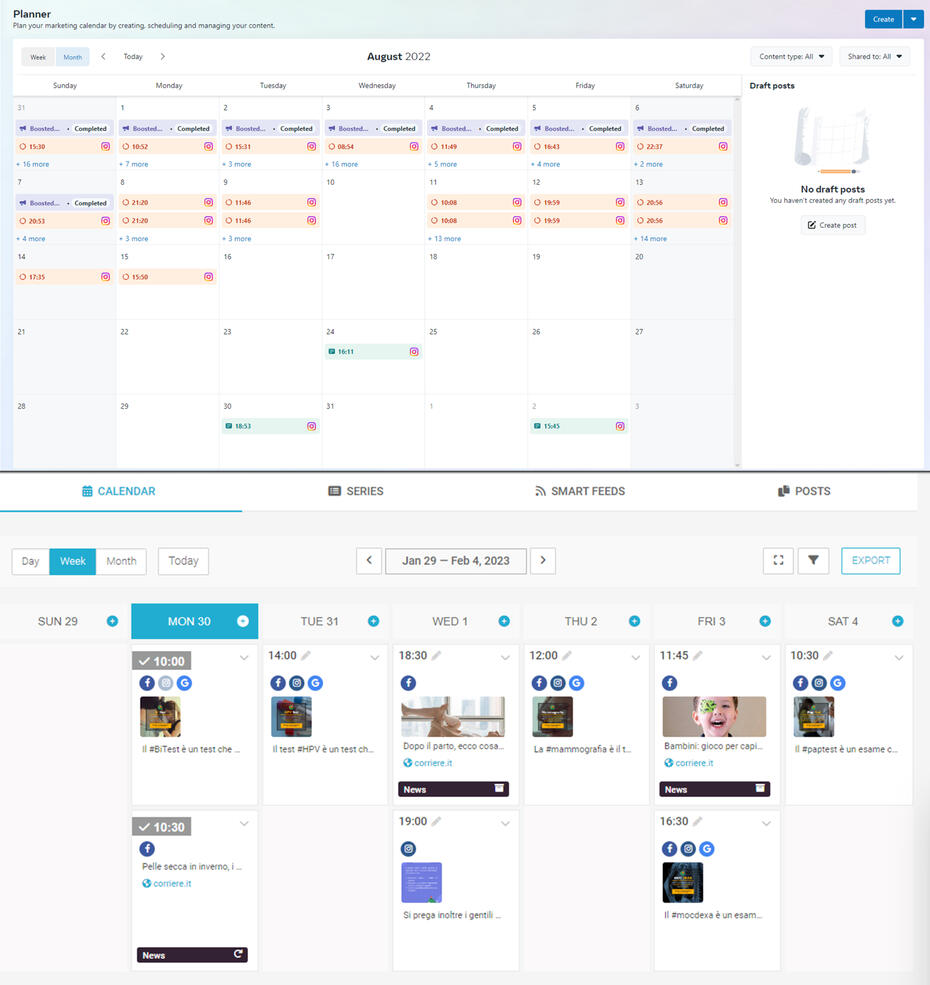
Task: Select Day view in calendar
Action: 31,561
